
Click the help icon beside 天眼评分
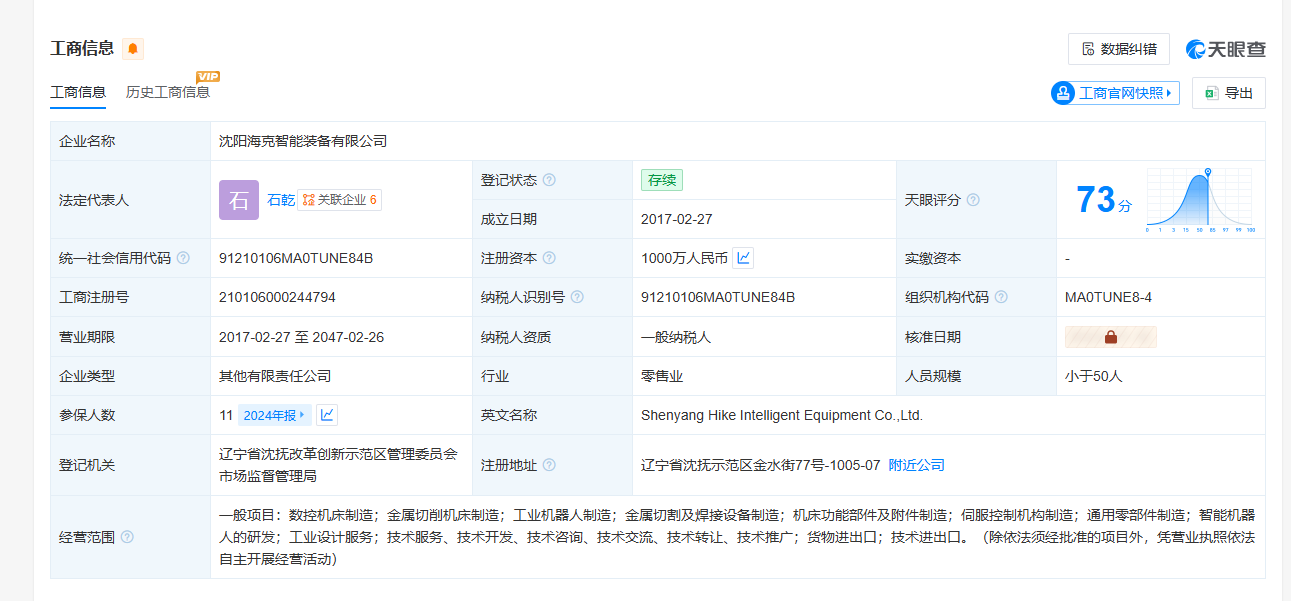973,200
